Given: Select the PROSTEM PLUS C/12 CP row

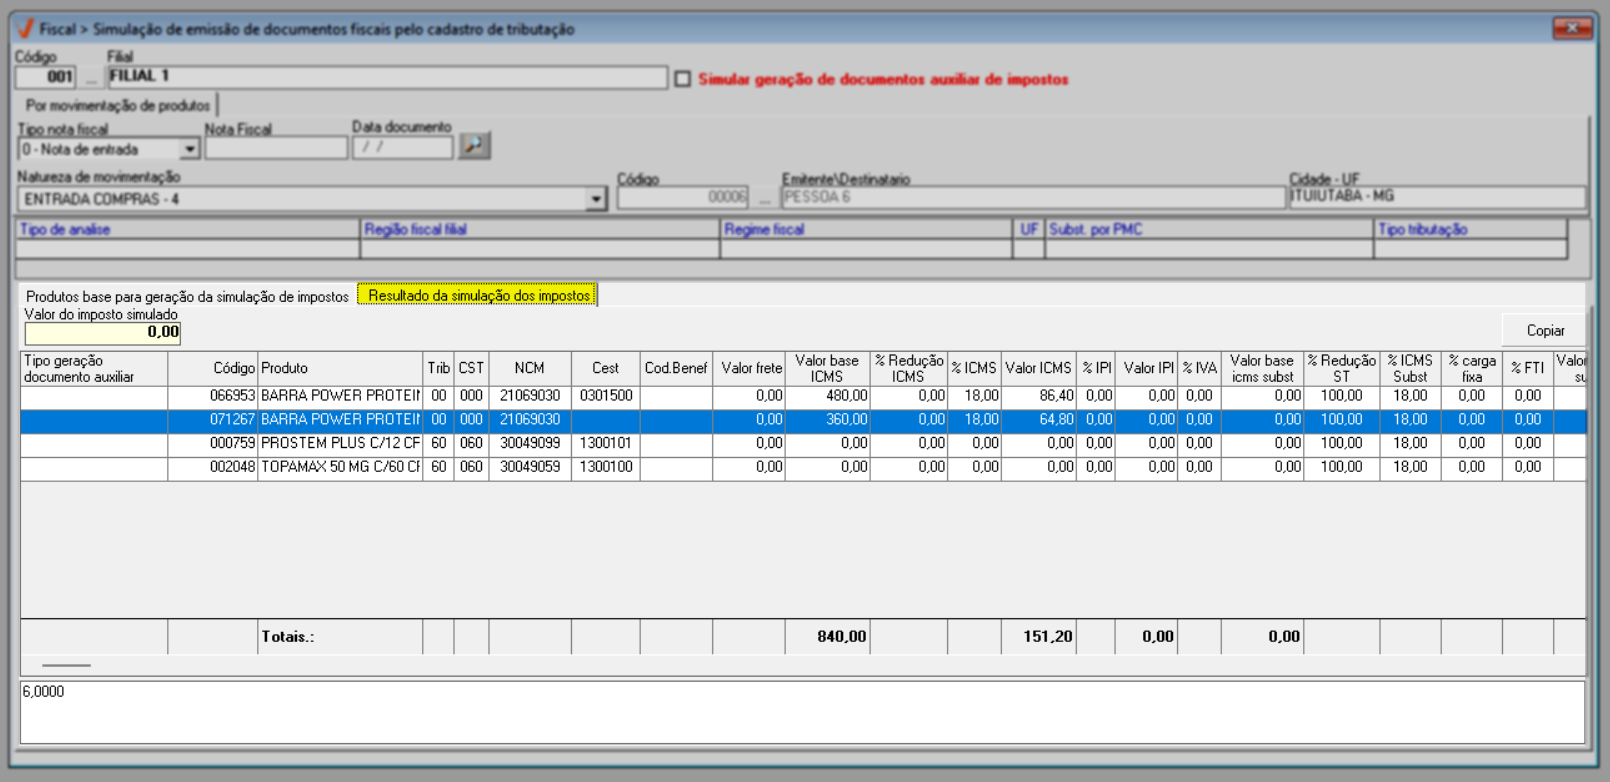Looking at the screenshot, I should pos(340,443).
